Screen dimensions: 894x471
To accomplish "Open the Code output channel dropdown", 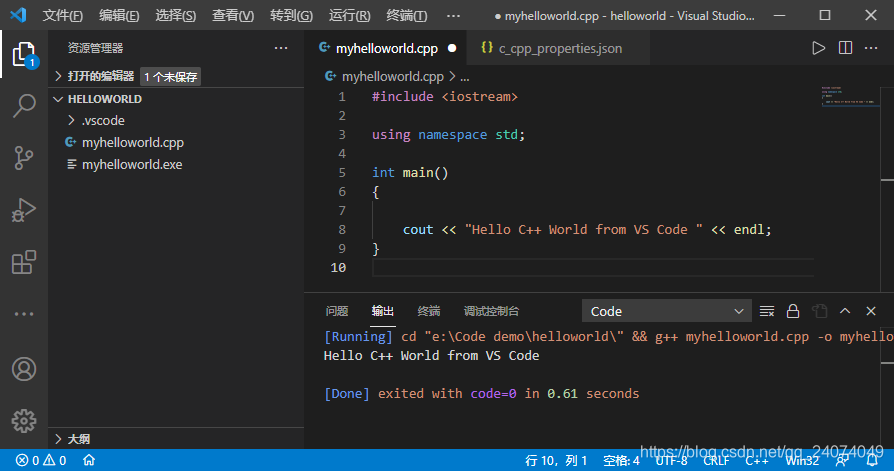I will (667, 311).
